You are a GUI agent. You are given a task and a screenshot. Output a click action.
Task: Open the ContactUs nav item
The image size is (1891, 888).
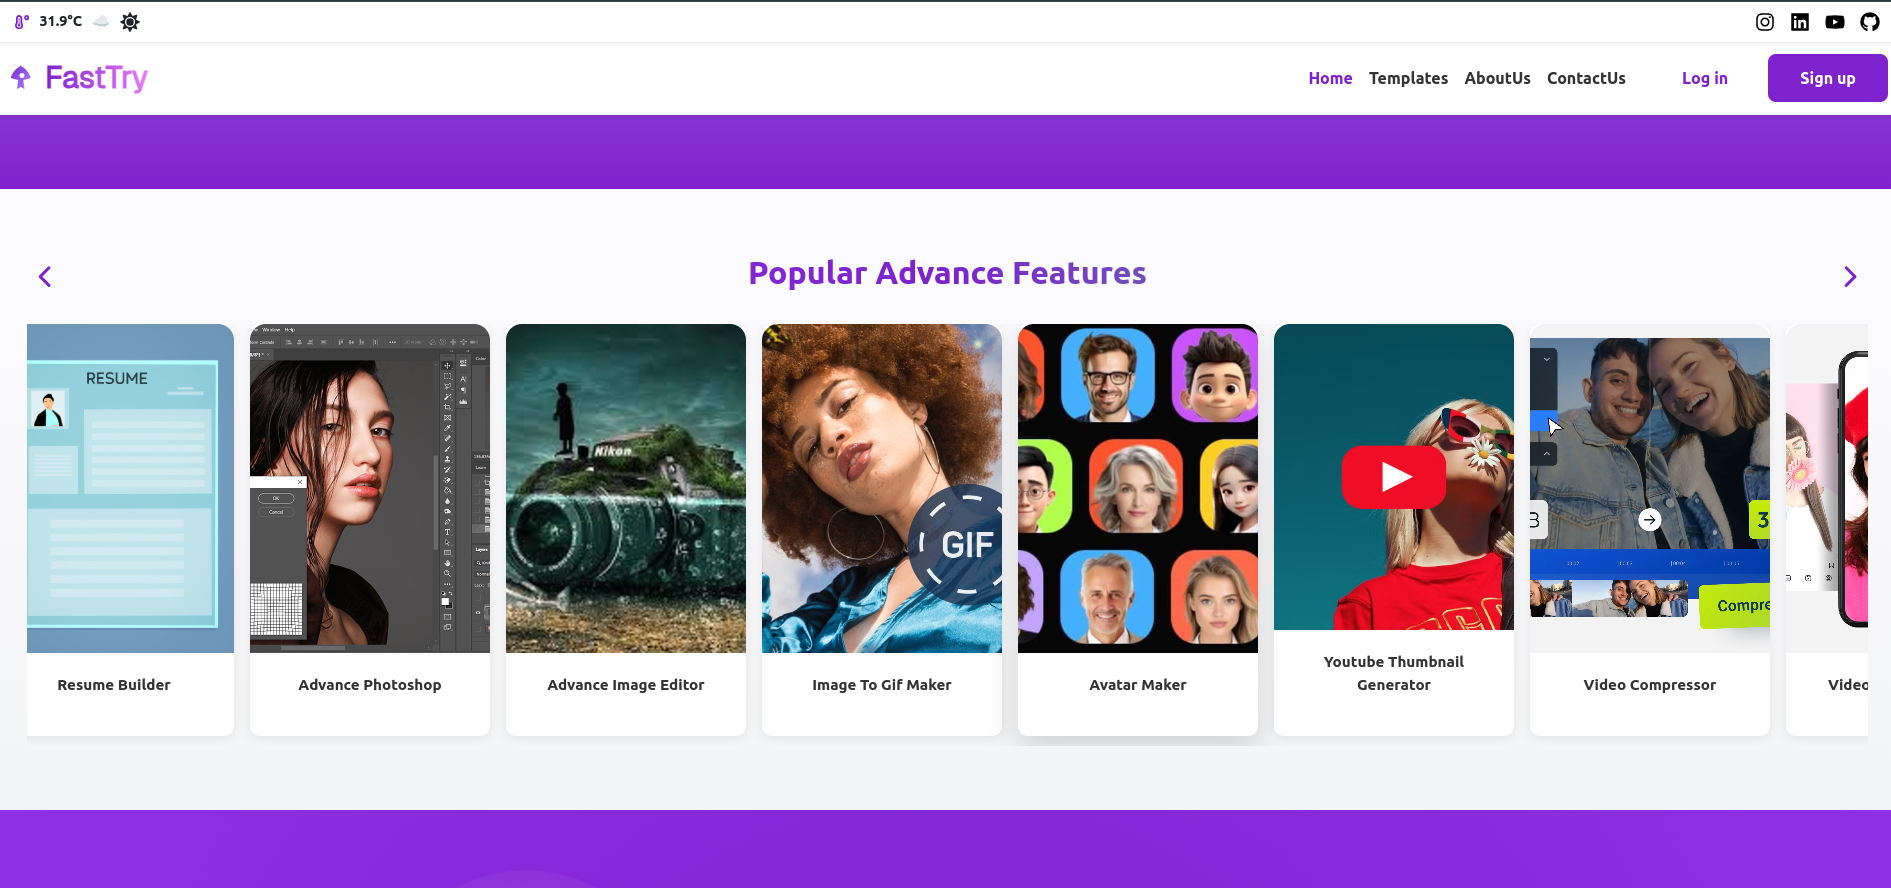coord(1586,78)
